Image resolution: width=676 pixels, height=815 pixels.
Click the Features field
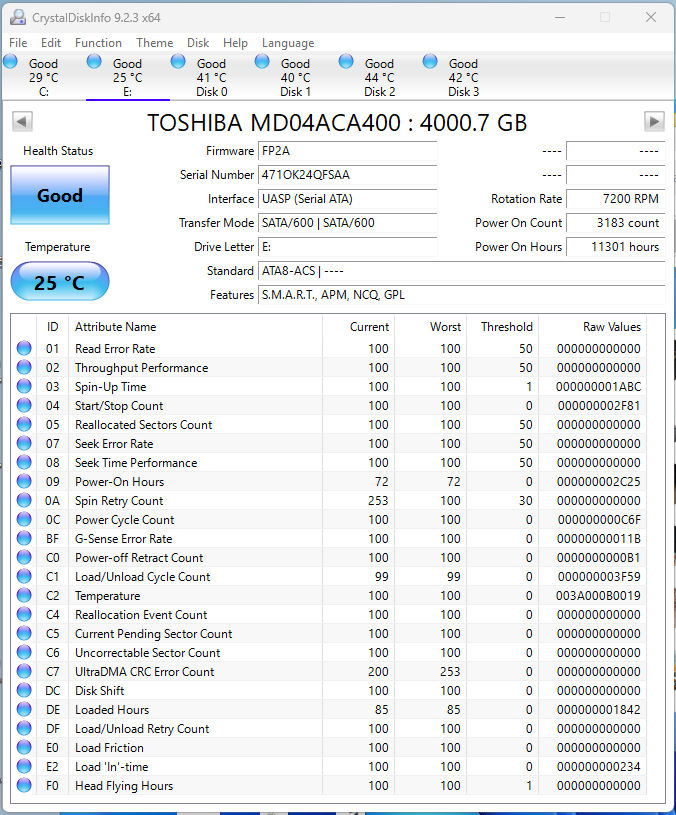461,295
